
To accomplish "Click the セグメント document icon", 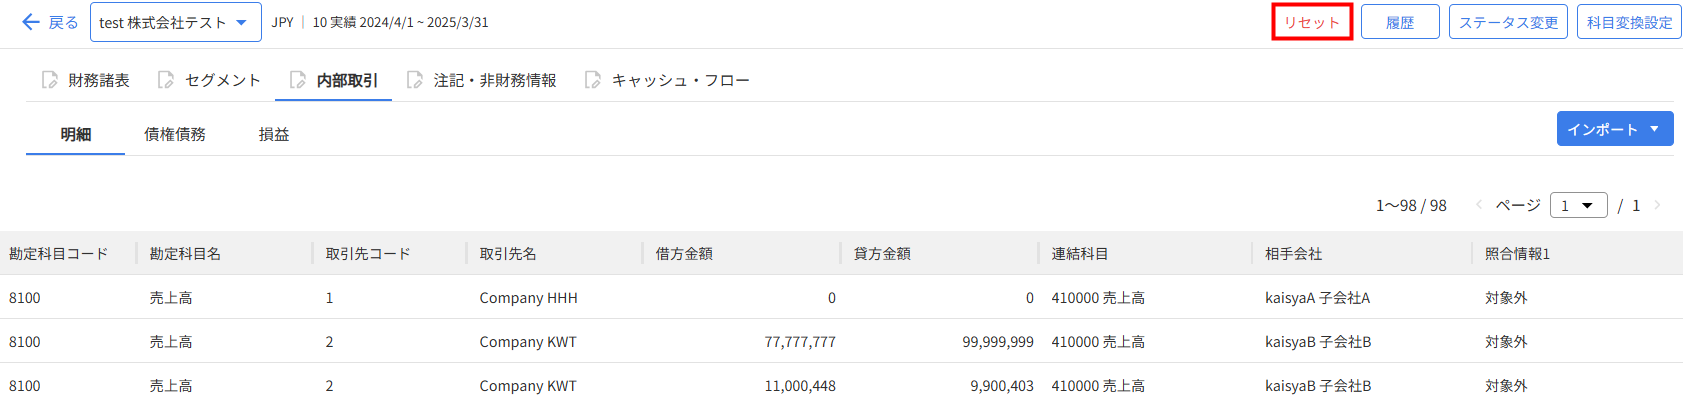I will coord(166,80).
